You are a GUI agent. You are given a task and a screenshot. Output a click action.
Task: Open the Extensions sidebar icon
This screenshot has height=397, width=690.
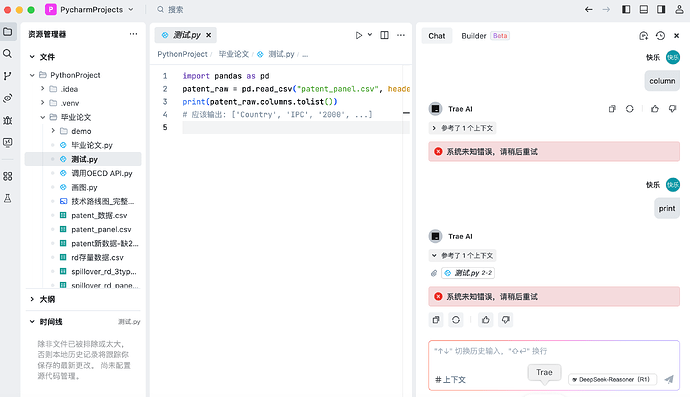coord(7,176)
